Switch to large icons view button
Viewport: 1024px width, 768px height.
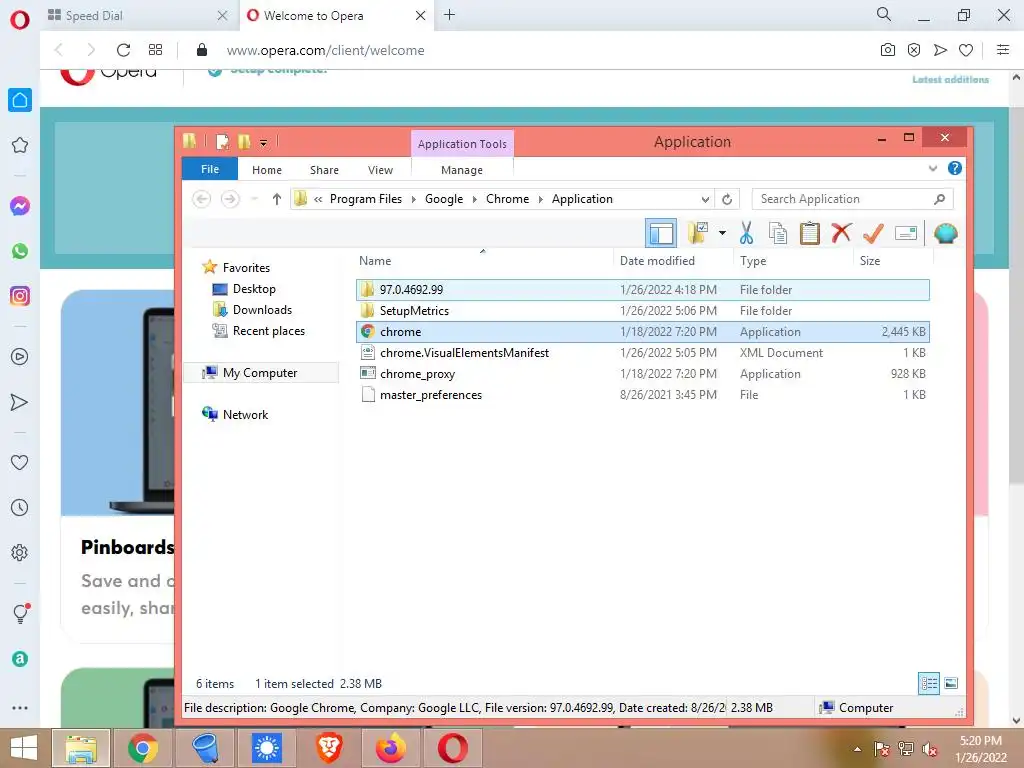click(x=951, y=683)
